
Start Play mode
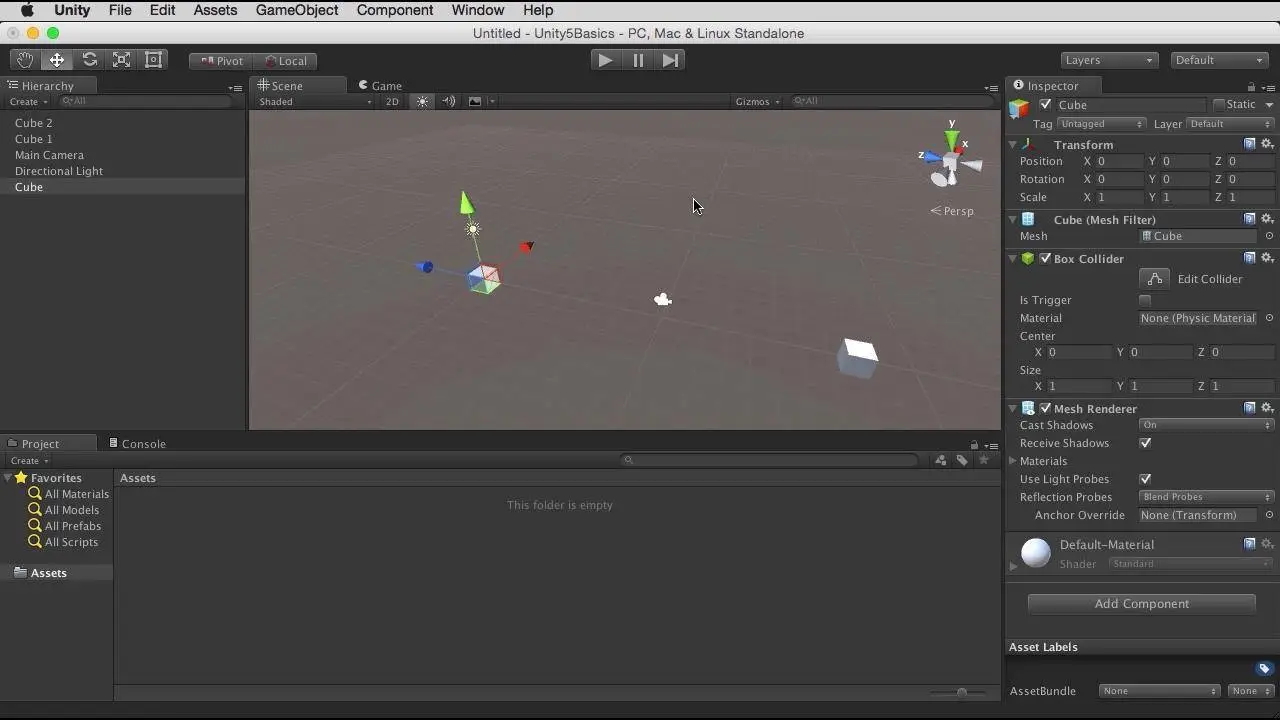pyautogui.click(x=605, y=60)
